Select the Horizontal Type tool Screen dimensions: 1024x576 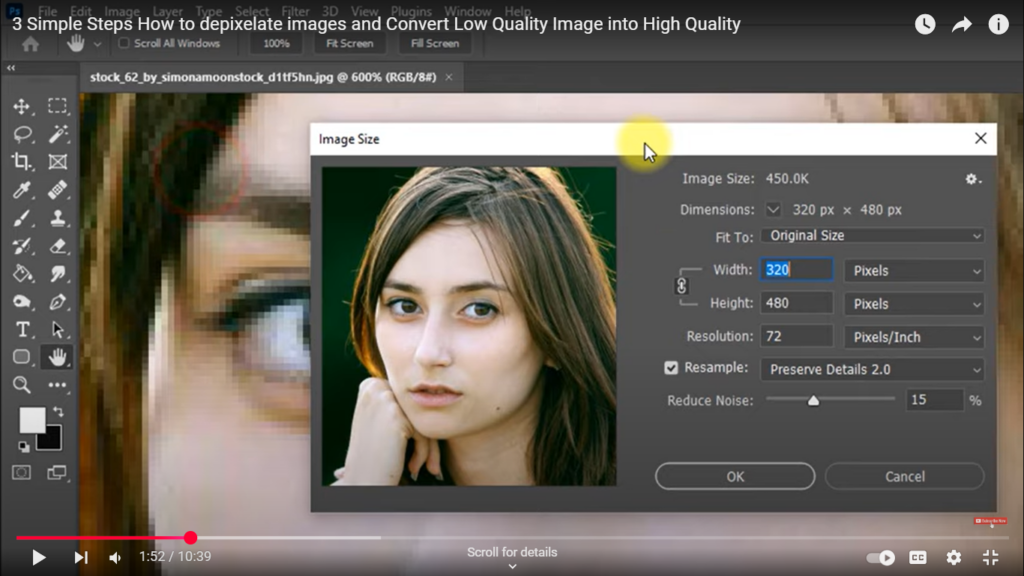click(x=22, y=329)
